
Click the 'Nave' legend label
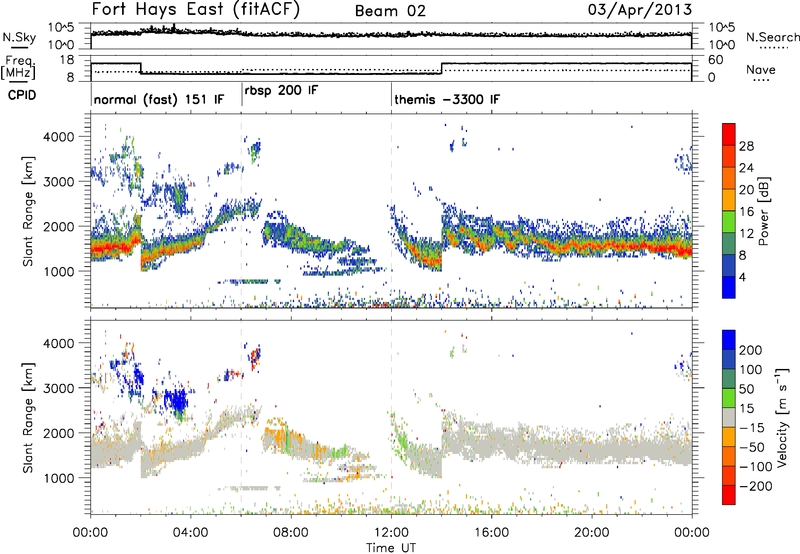pyautogui.click(x=761, y=69)
